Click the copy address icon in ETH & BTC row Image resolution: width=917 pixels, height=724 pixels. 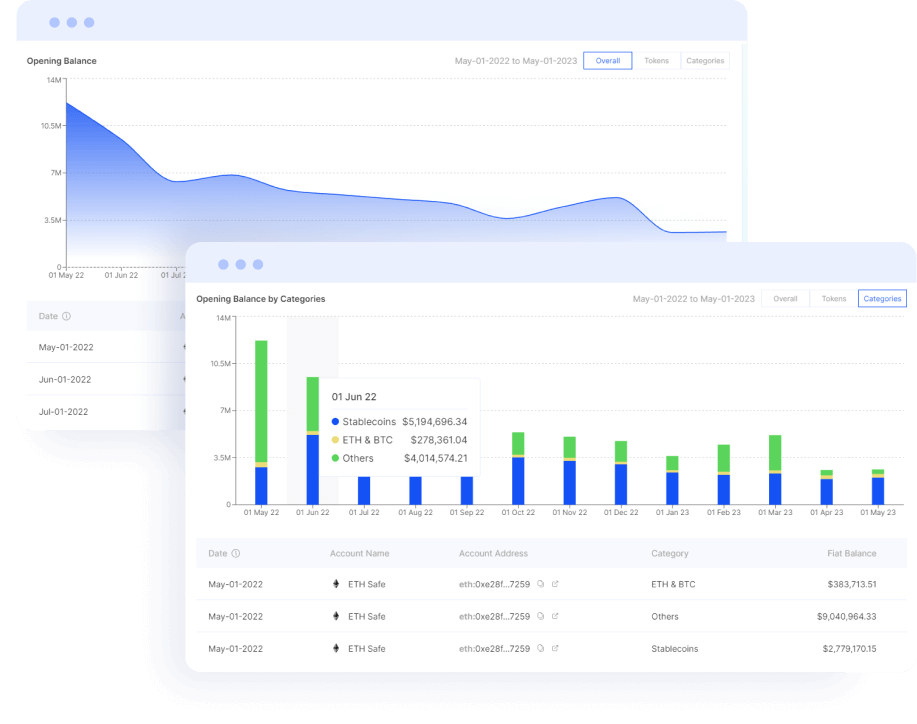tap(541, 585)
